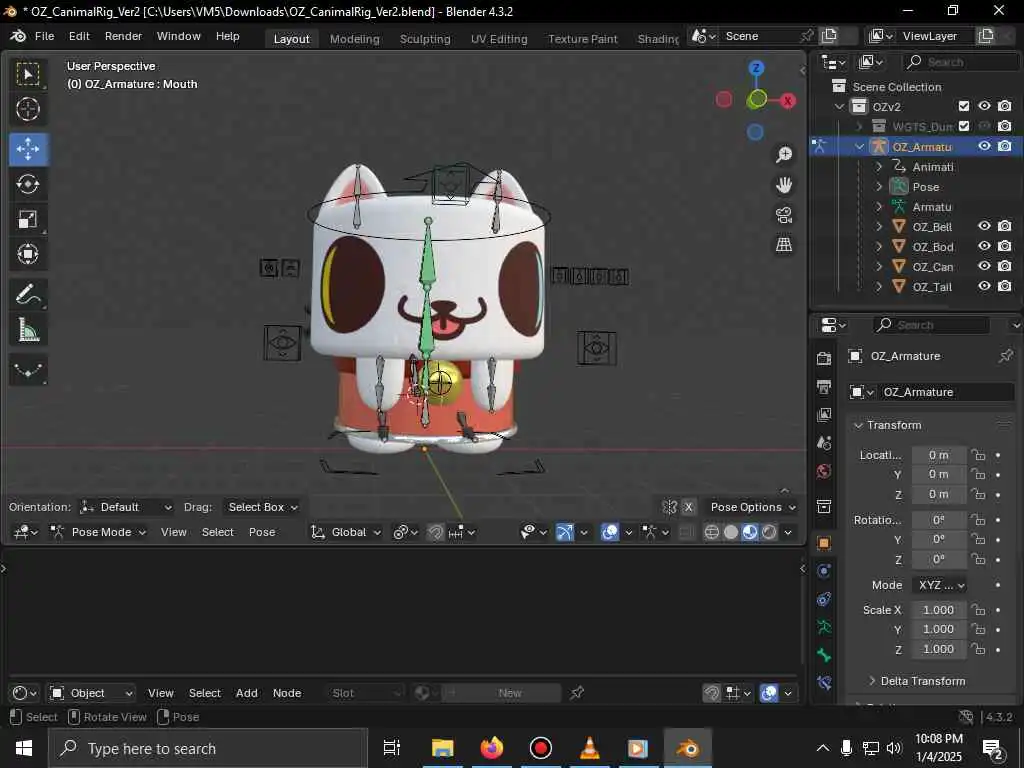Open the World properties tab icon
This screenshot has width=1024, height=768.
[824, 471]
